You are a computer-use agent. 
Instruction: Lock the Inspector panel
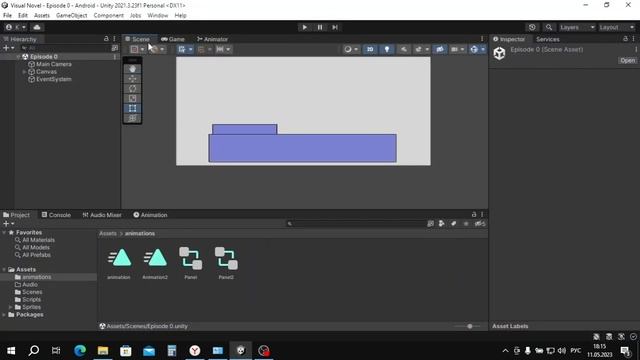pyautogui.click(x=625, y=39)
